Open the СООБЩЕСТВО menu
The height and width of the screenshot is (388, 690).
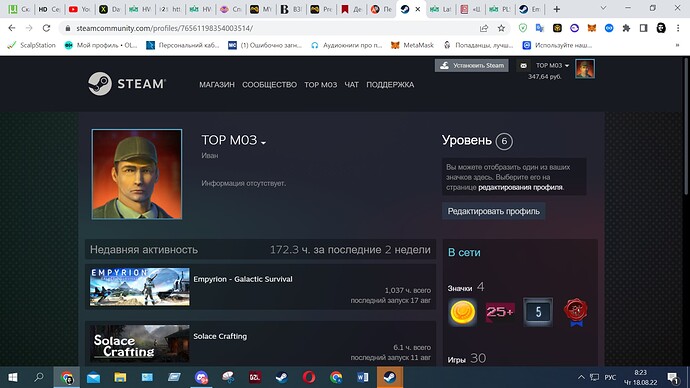pos(269,84)
